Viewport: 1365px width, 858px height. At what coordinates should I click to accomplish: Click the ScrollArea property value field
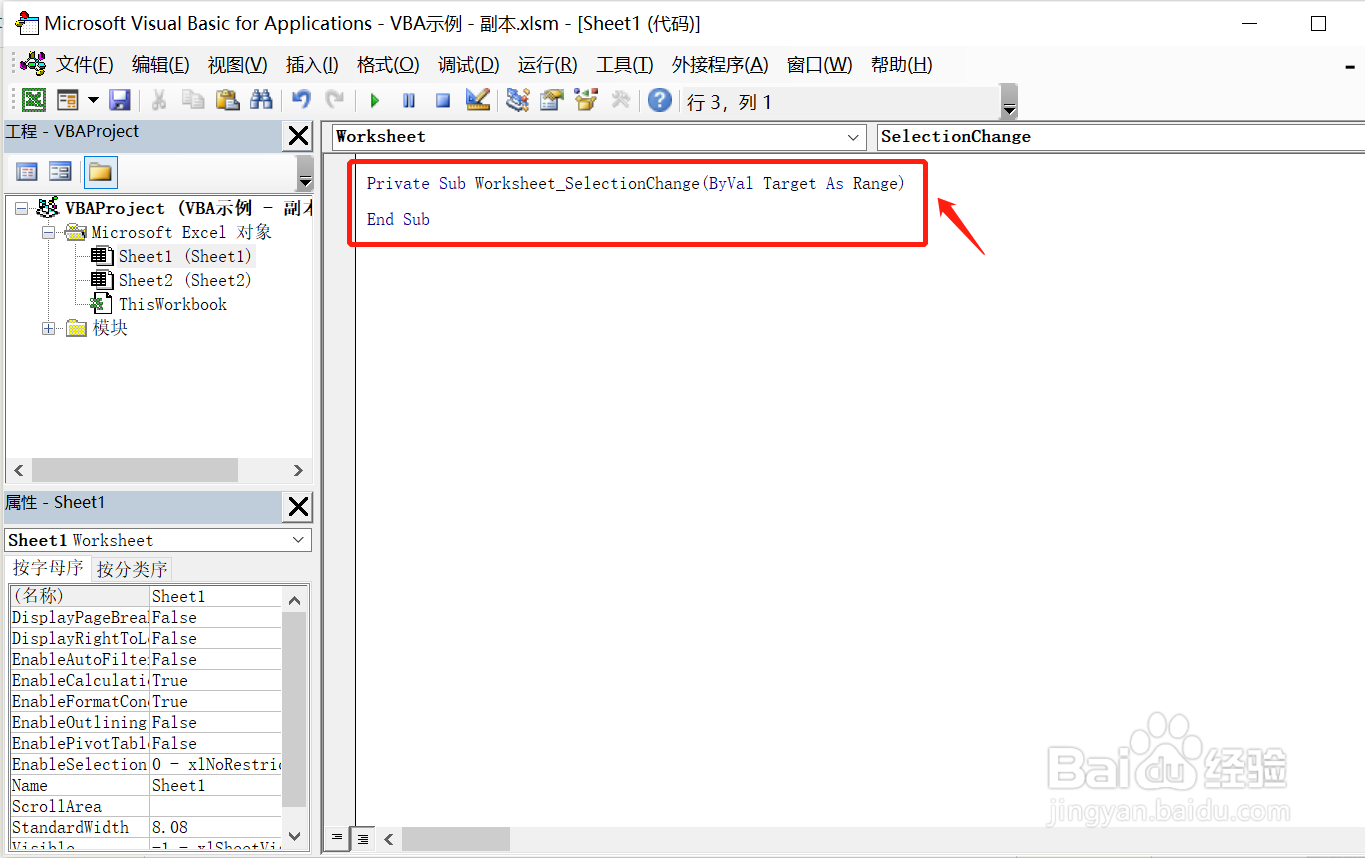point(215,806)
